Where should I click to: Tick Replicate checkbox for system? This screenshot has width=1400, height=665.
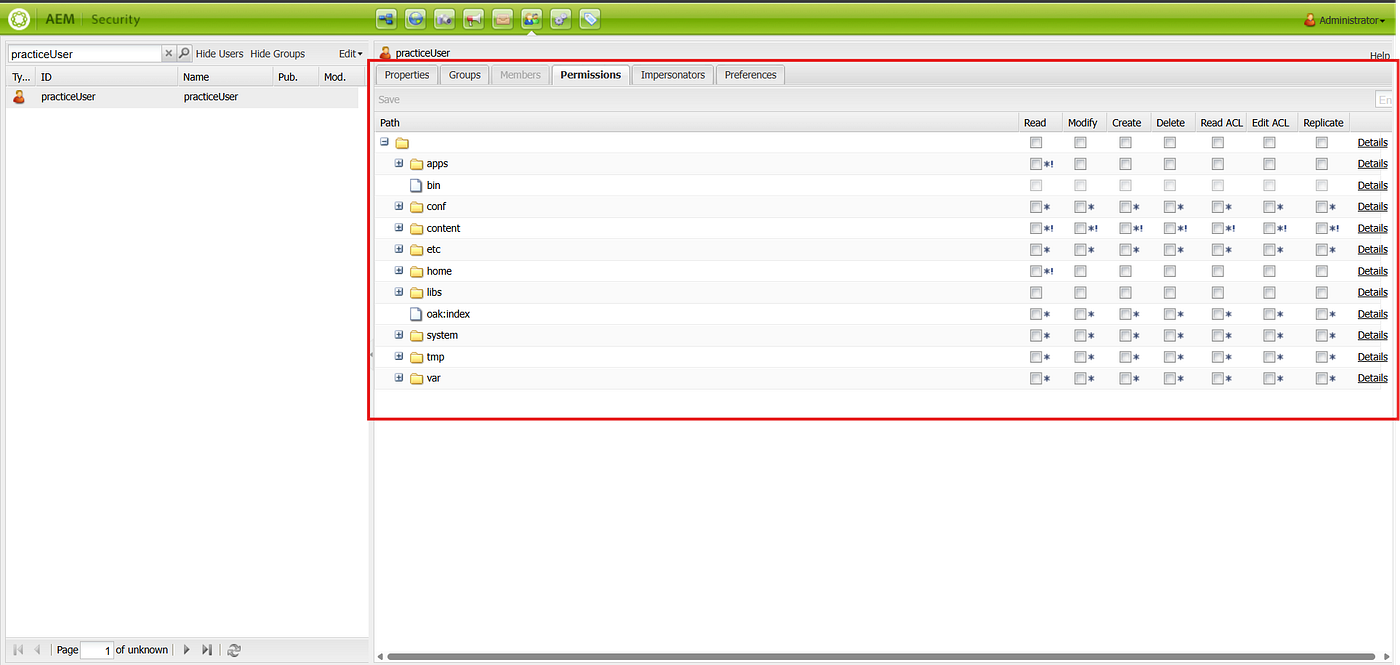click(1321, 335)
